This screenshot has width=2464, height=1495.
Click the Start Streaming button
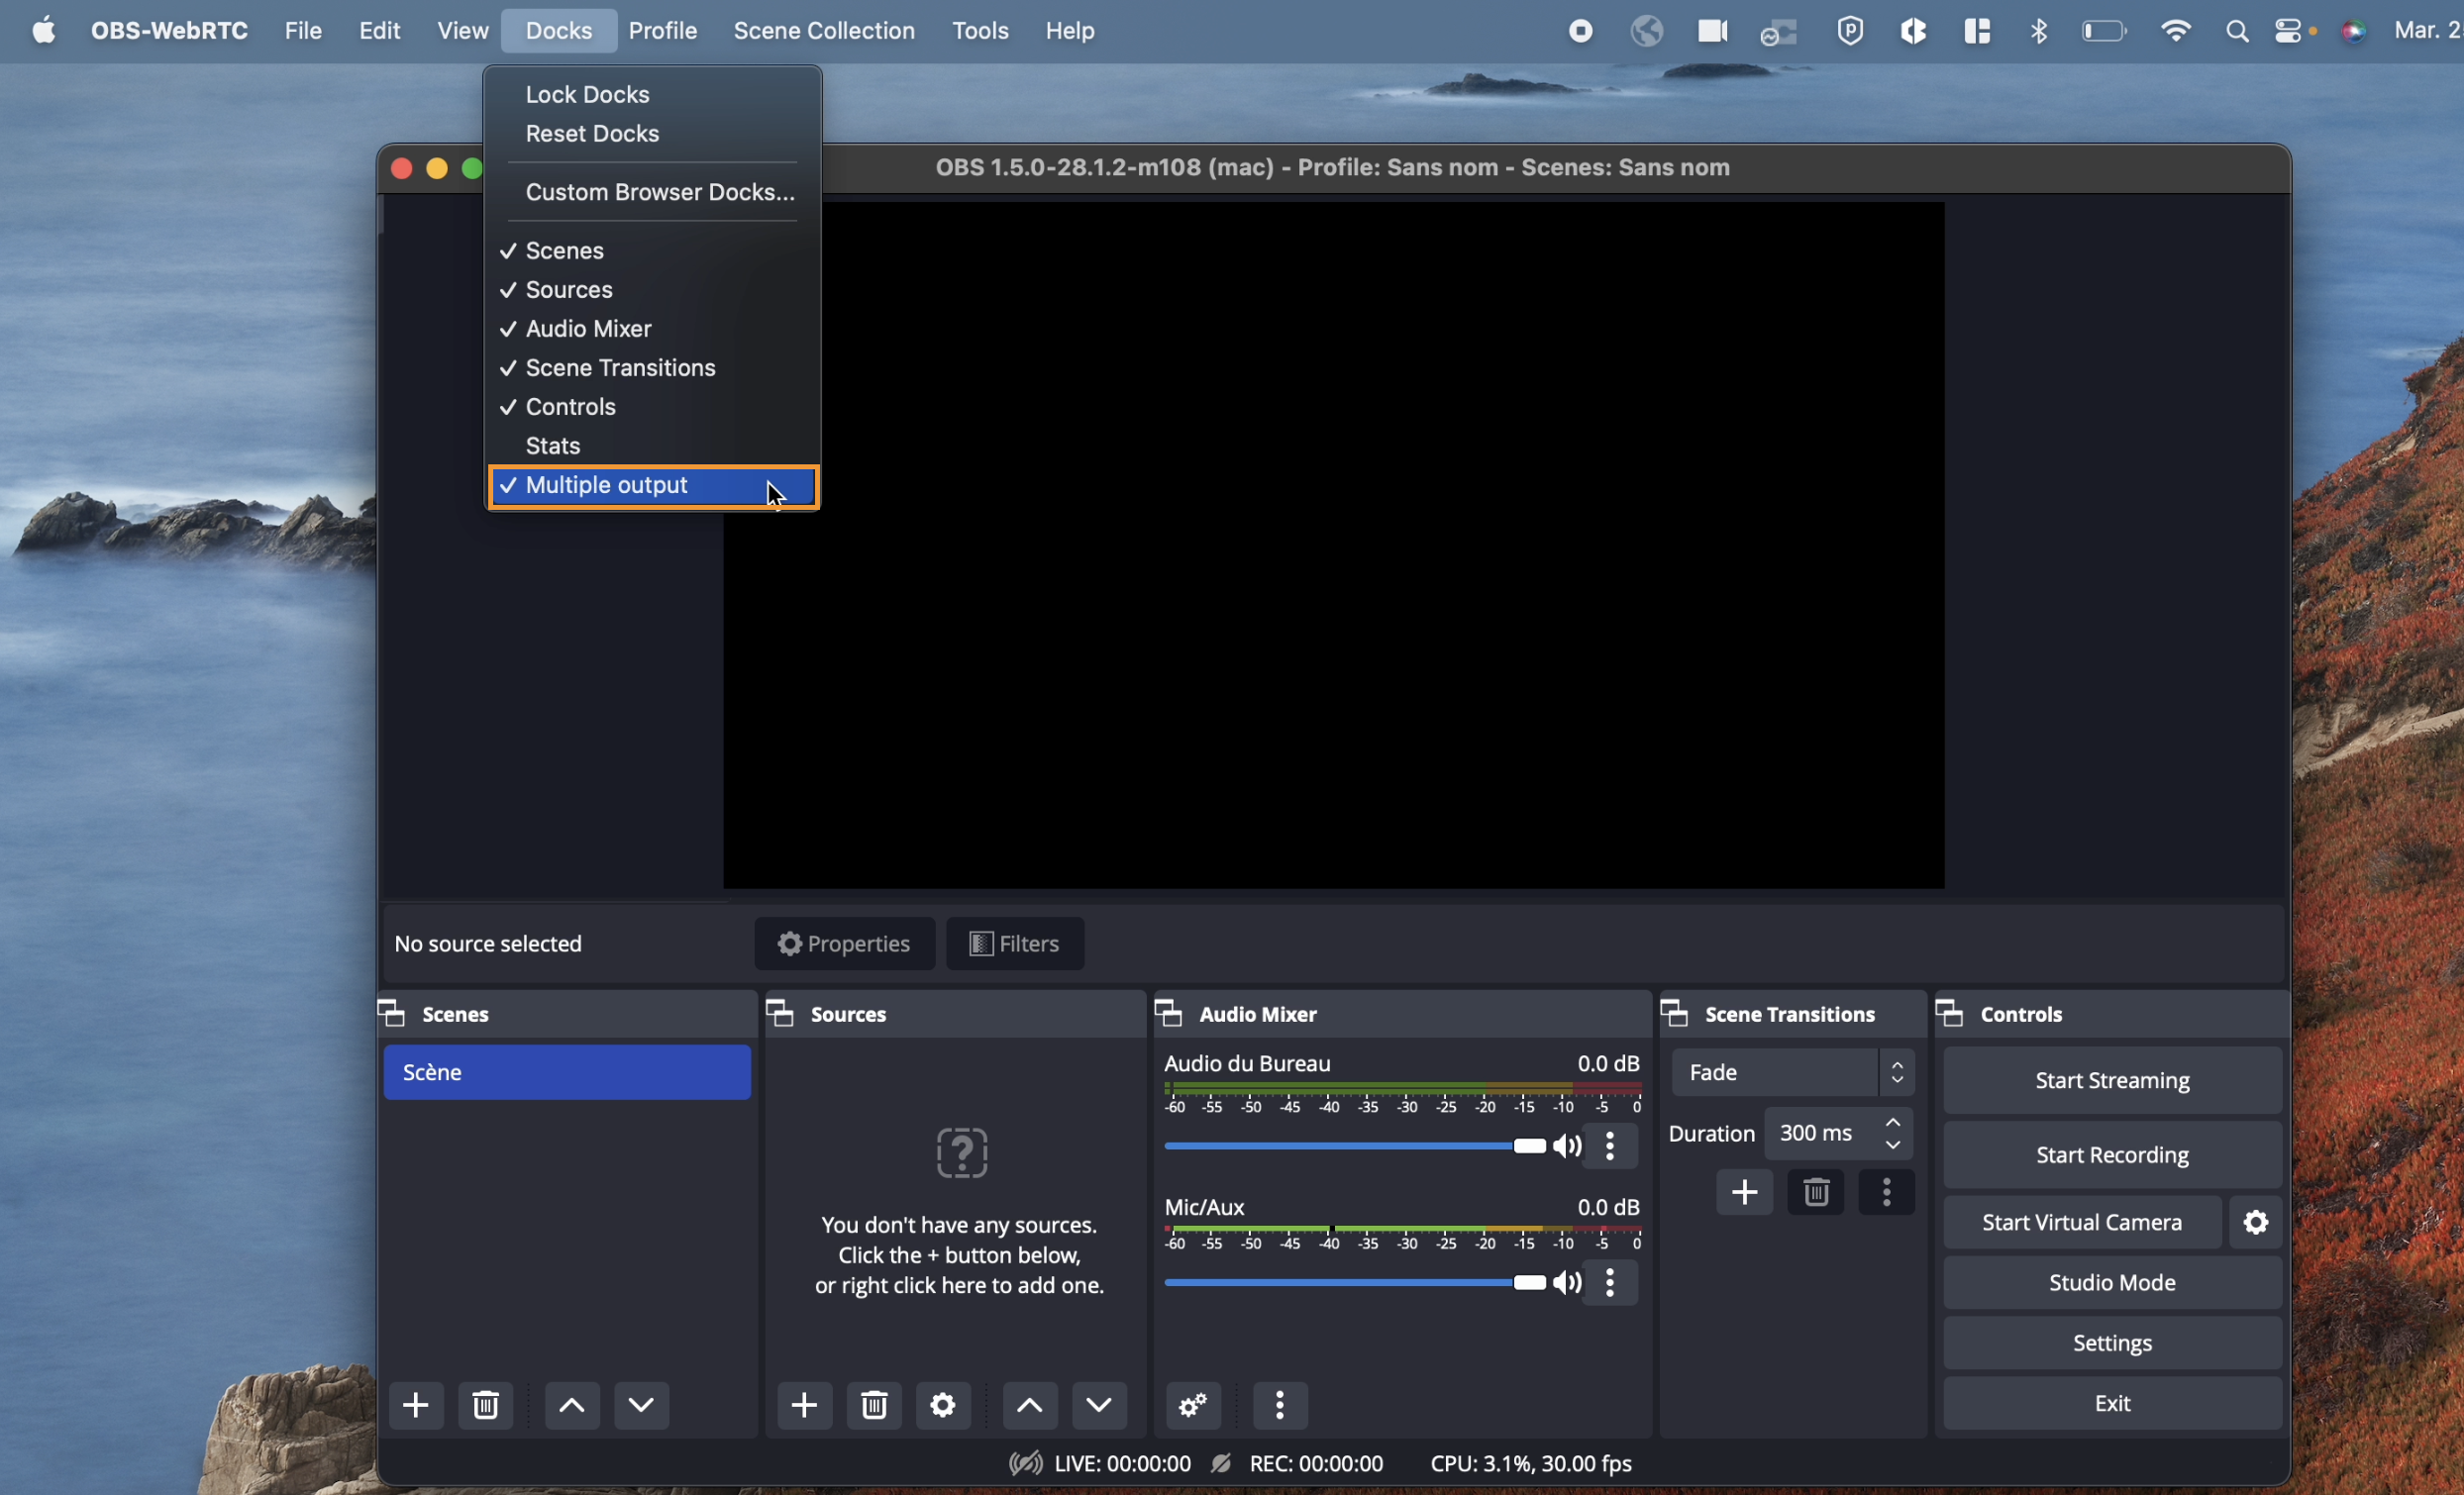tap(2112, 1080)
